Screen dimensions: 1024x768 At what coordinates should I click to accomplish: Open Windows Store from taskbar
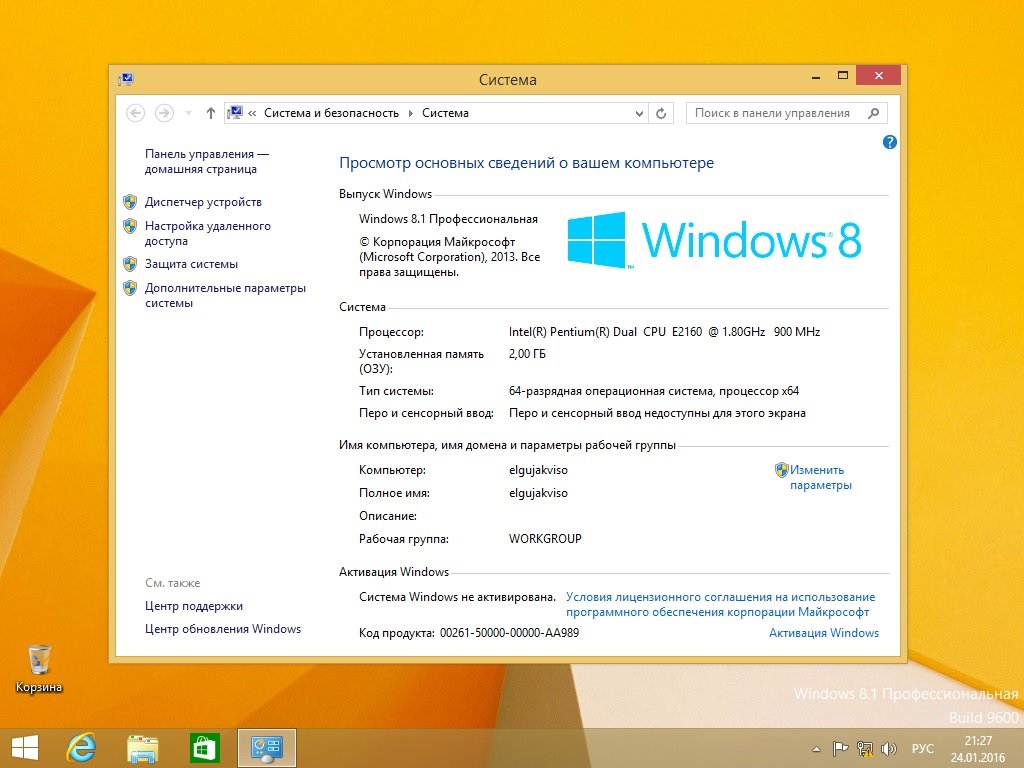204,748
